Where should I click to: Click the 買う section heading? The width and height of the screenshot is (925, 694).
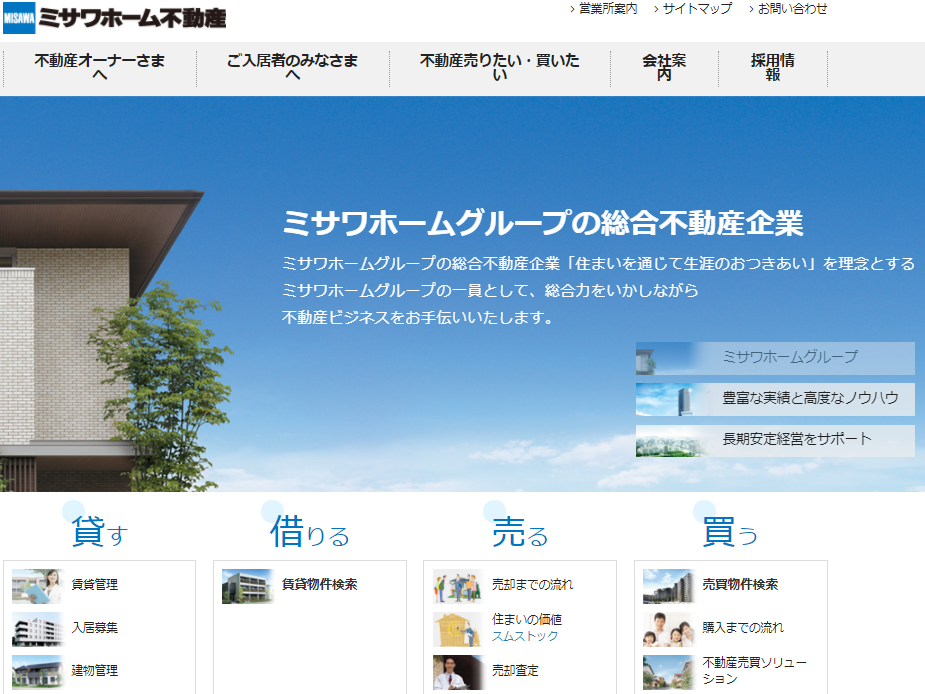pyautogui.click(x=730, y=532)
